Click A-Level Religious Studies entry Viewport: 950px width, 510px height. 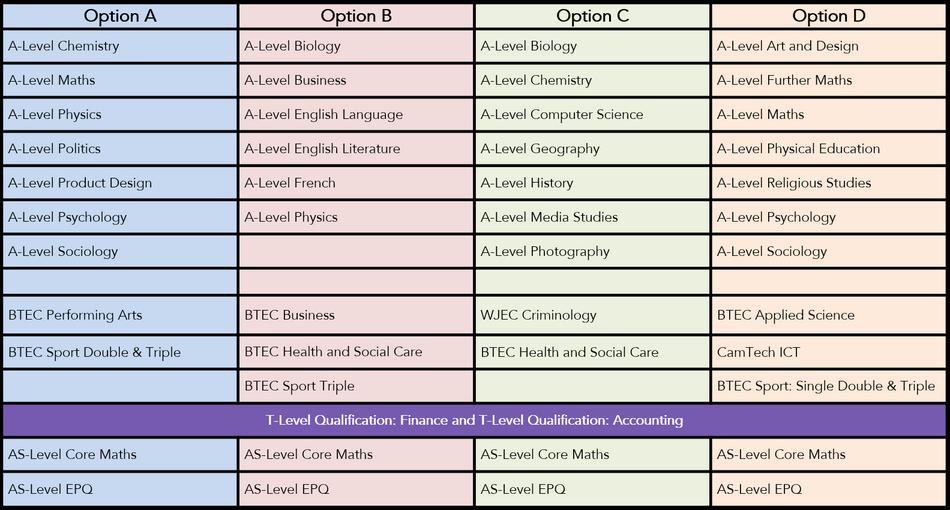click(x=794, y=183)
